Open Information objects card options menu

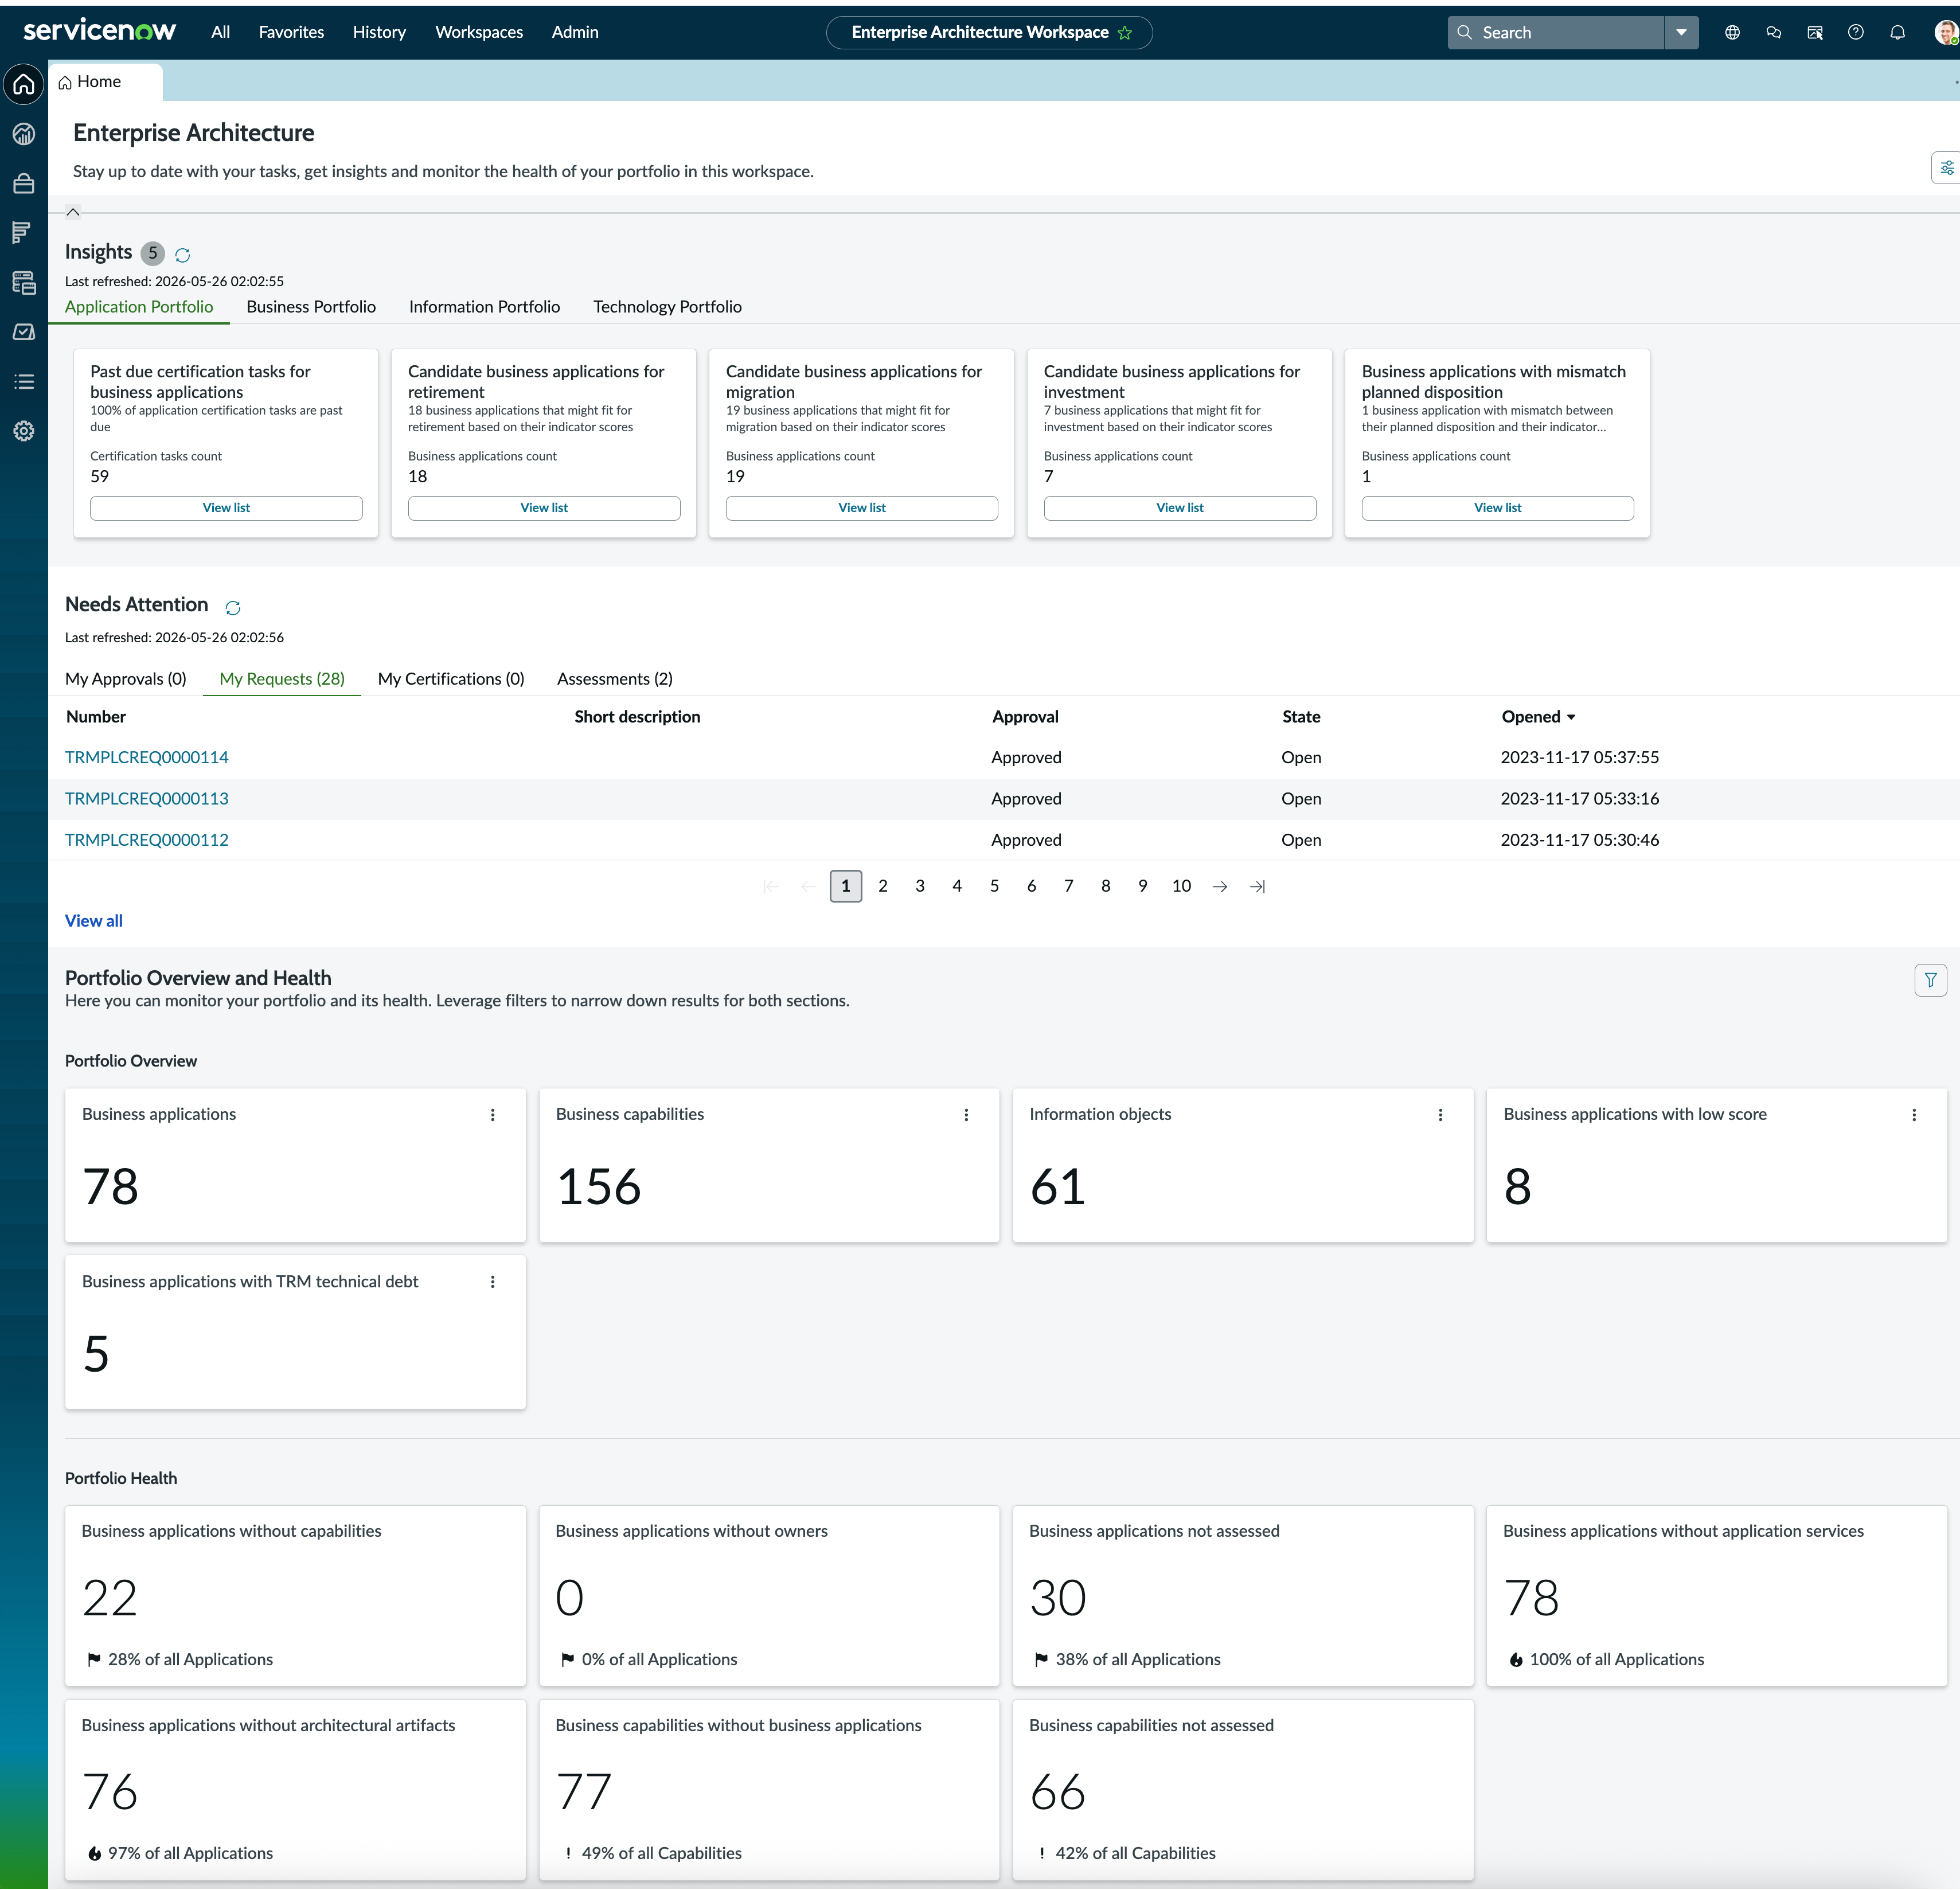click(x=1440, y=1115)
